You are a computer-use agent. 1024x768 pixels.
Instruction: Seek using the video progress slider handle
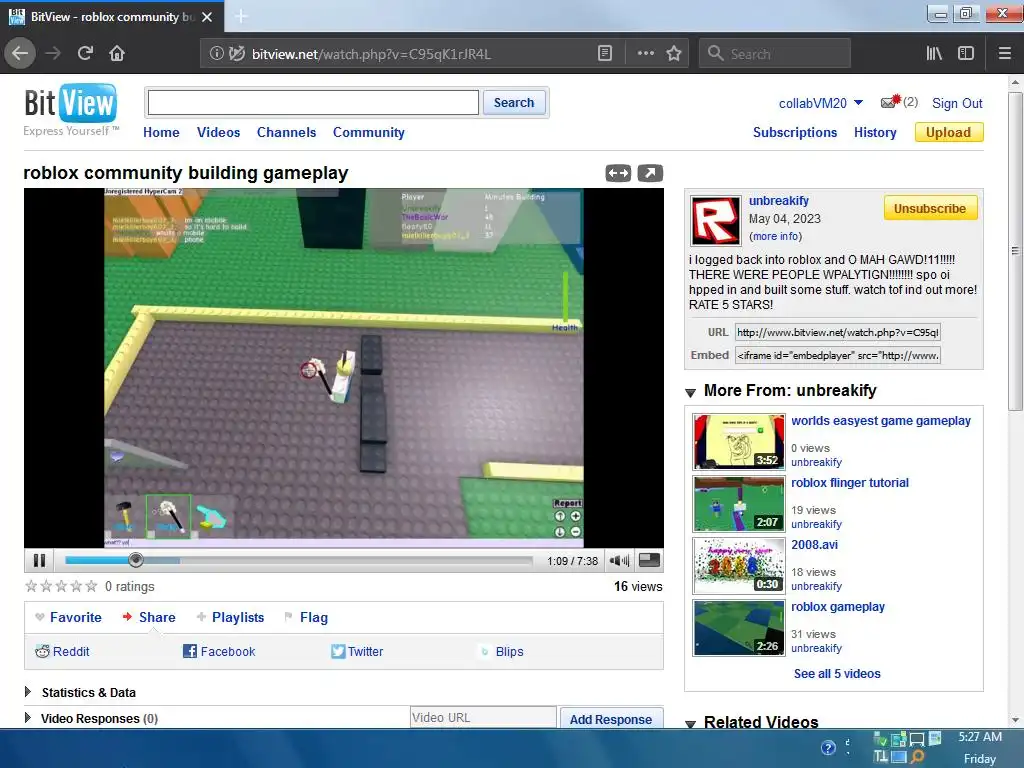(x=136, y=560)
